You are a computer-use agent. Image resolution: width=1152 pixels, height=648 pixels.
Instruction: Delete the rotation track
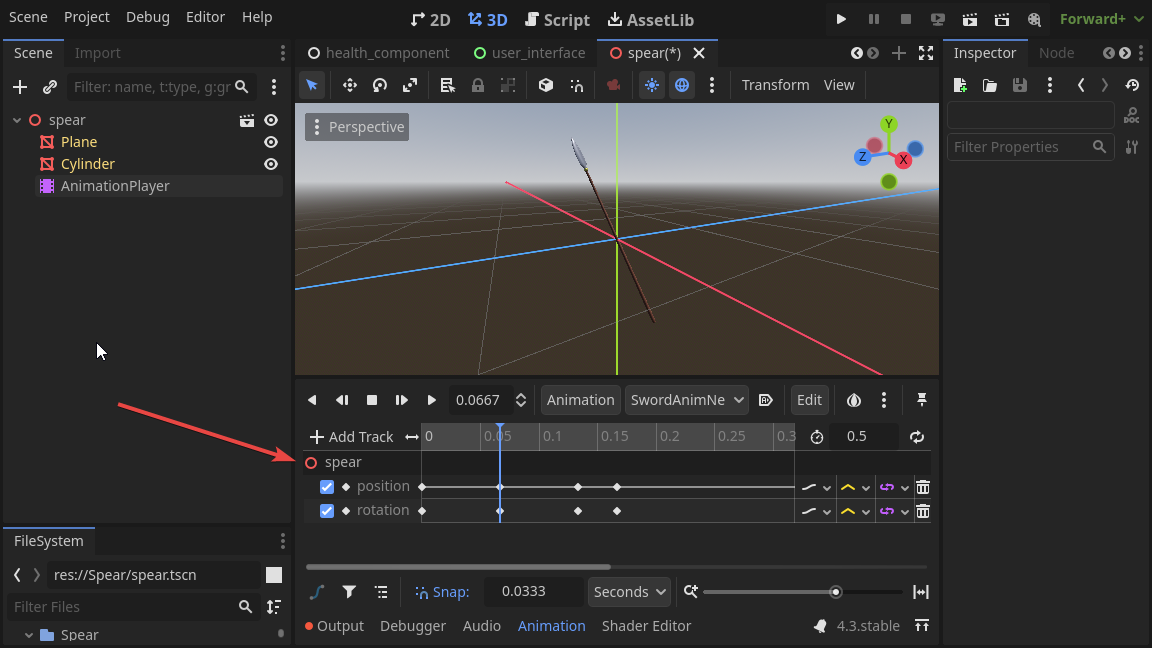(x=923, y=511)
